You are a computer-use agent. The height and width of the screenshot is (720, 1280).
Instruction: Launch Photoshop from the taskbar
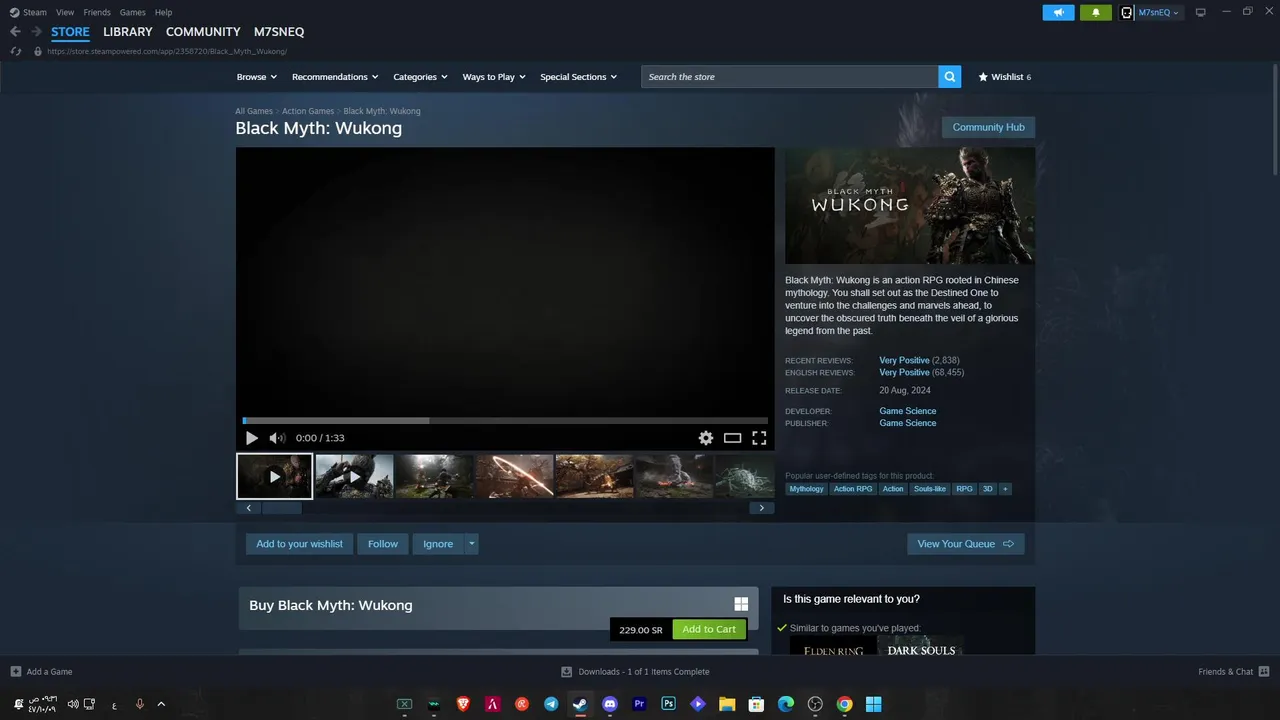668,704
